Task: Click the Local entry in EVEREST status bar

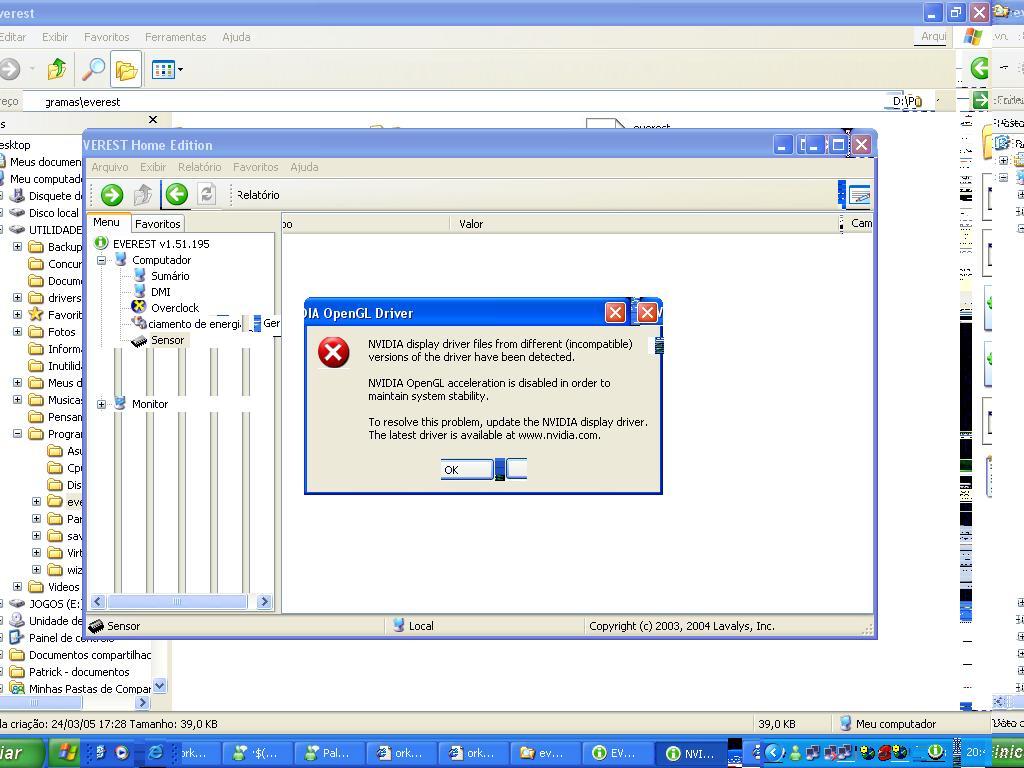Action: tap(421, 626)
